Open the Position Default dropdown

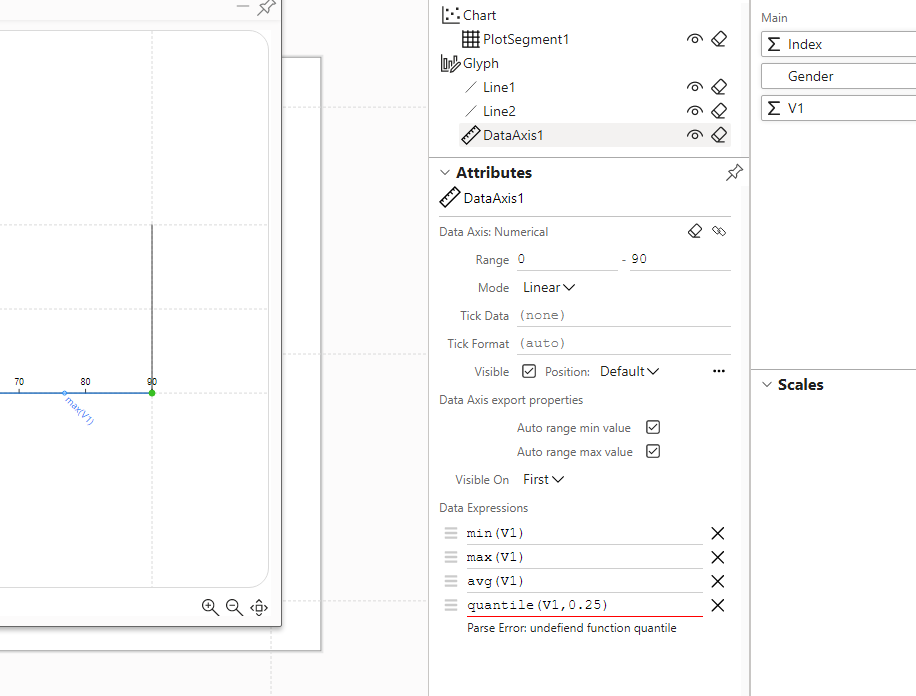click(x=629, y=371)
